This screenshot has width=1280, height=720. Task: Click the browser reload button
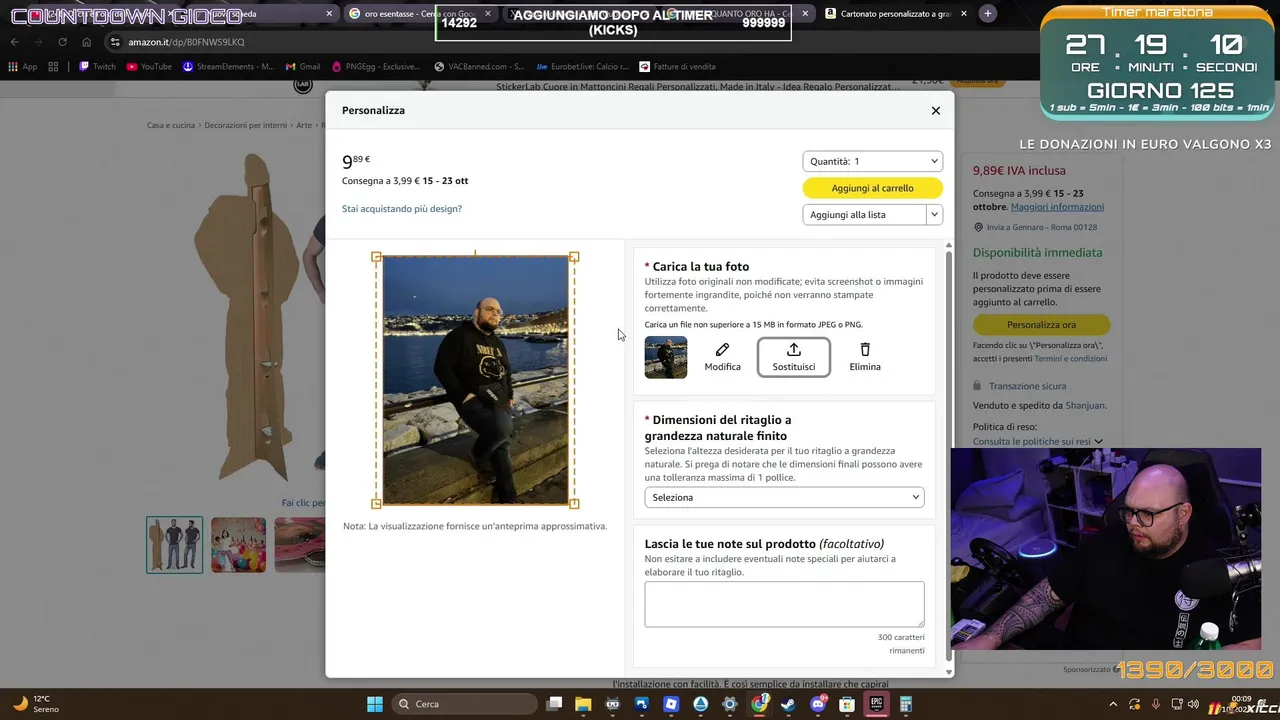(x=62, y=42)
